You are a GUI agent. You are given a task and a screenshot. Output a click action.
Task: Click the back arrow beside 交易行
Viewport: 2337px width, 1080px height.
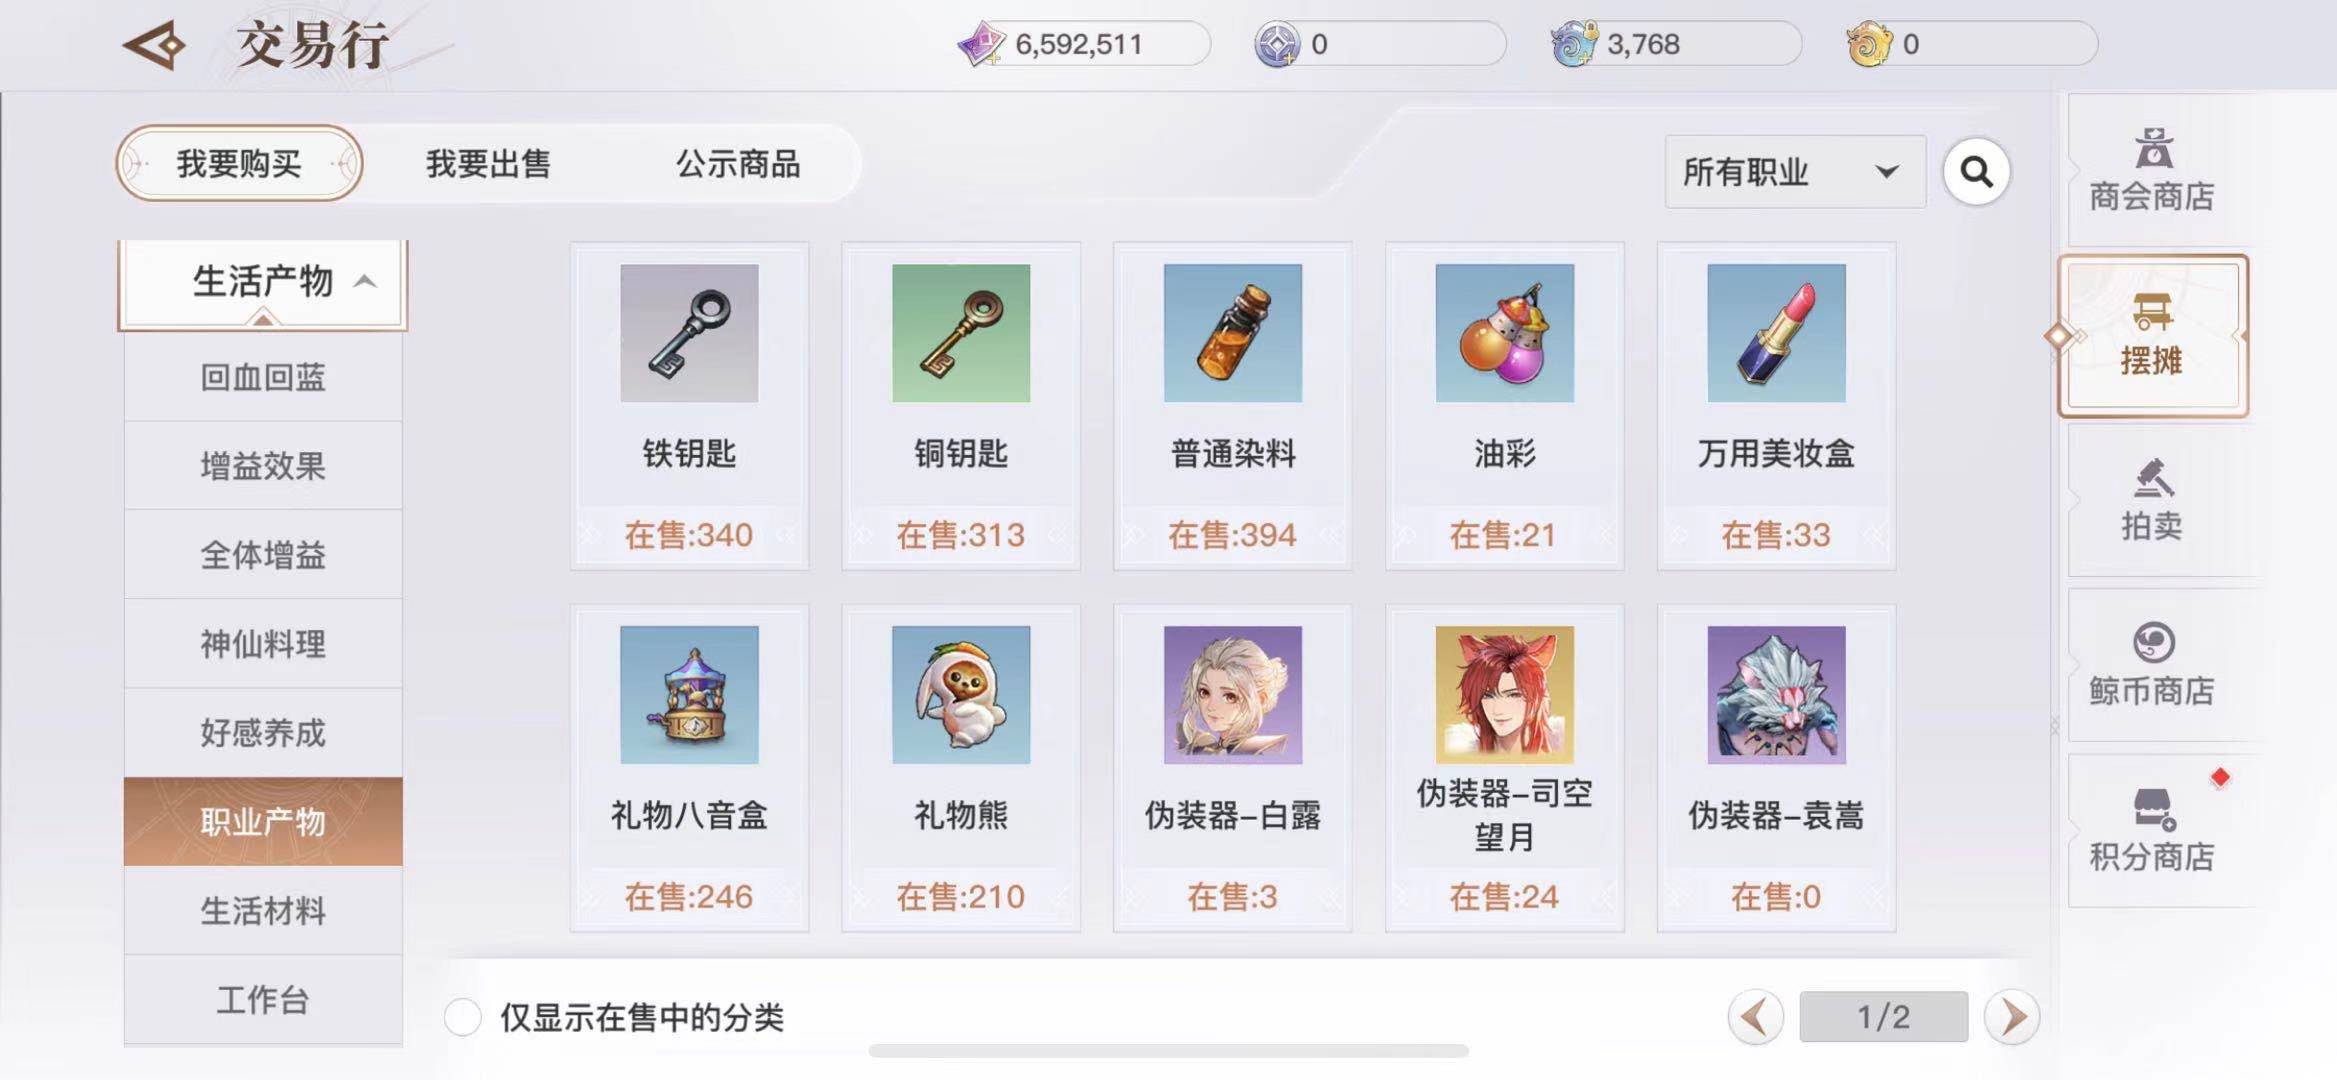[x=155, y=45]
